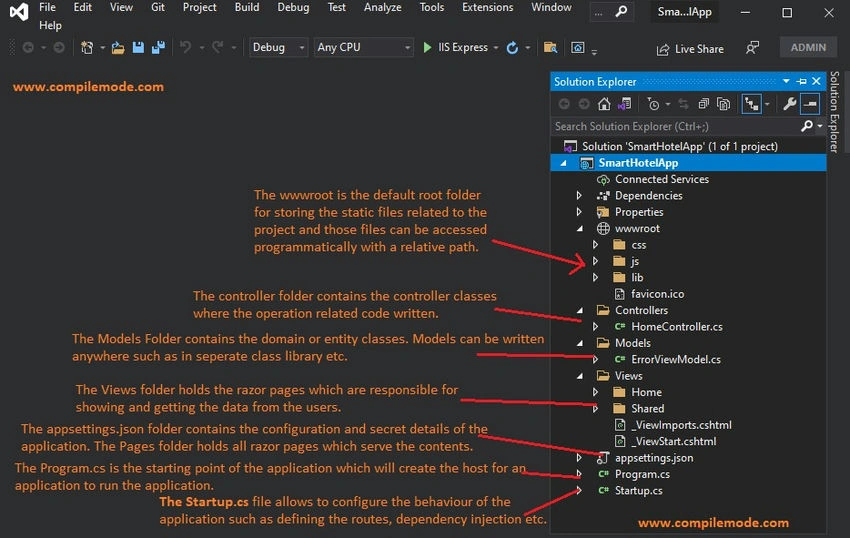850x538 pixels.
Task: Click the Visual Studio search magnifier icon
Action: (621, 11)
